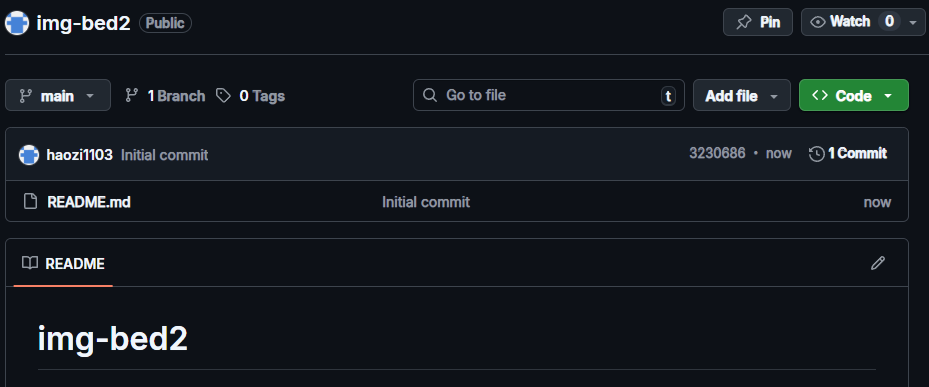The height and width of the screenshot is (387, 929).
Task: Open the green Code dropdown button
Action: coord(854,95)
